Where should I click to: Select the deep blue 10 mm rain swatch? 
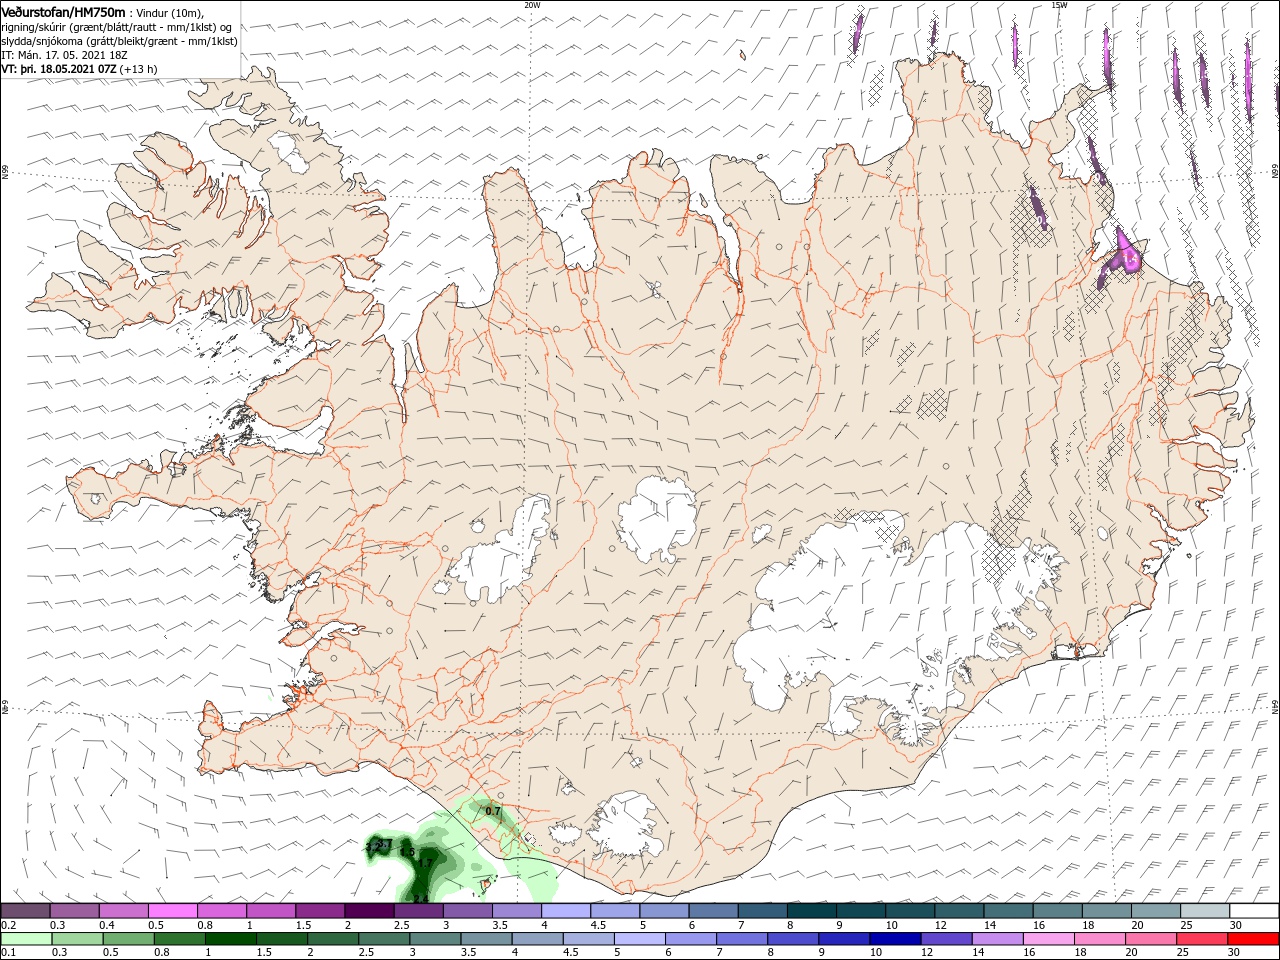[x=894, y=939]
